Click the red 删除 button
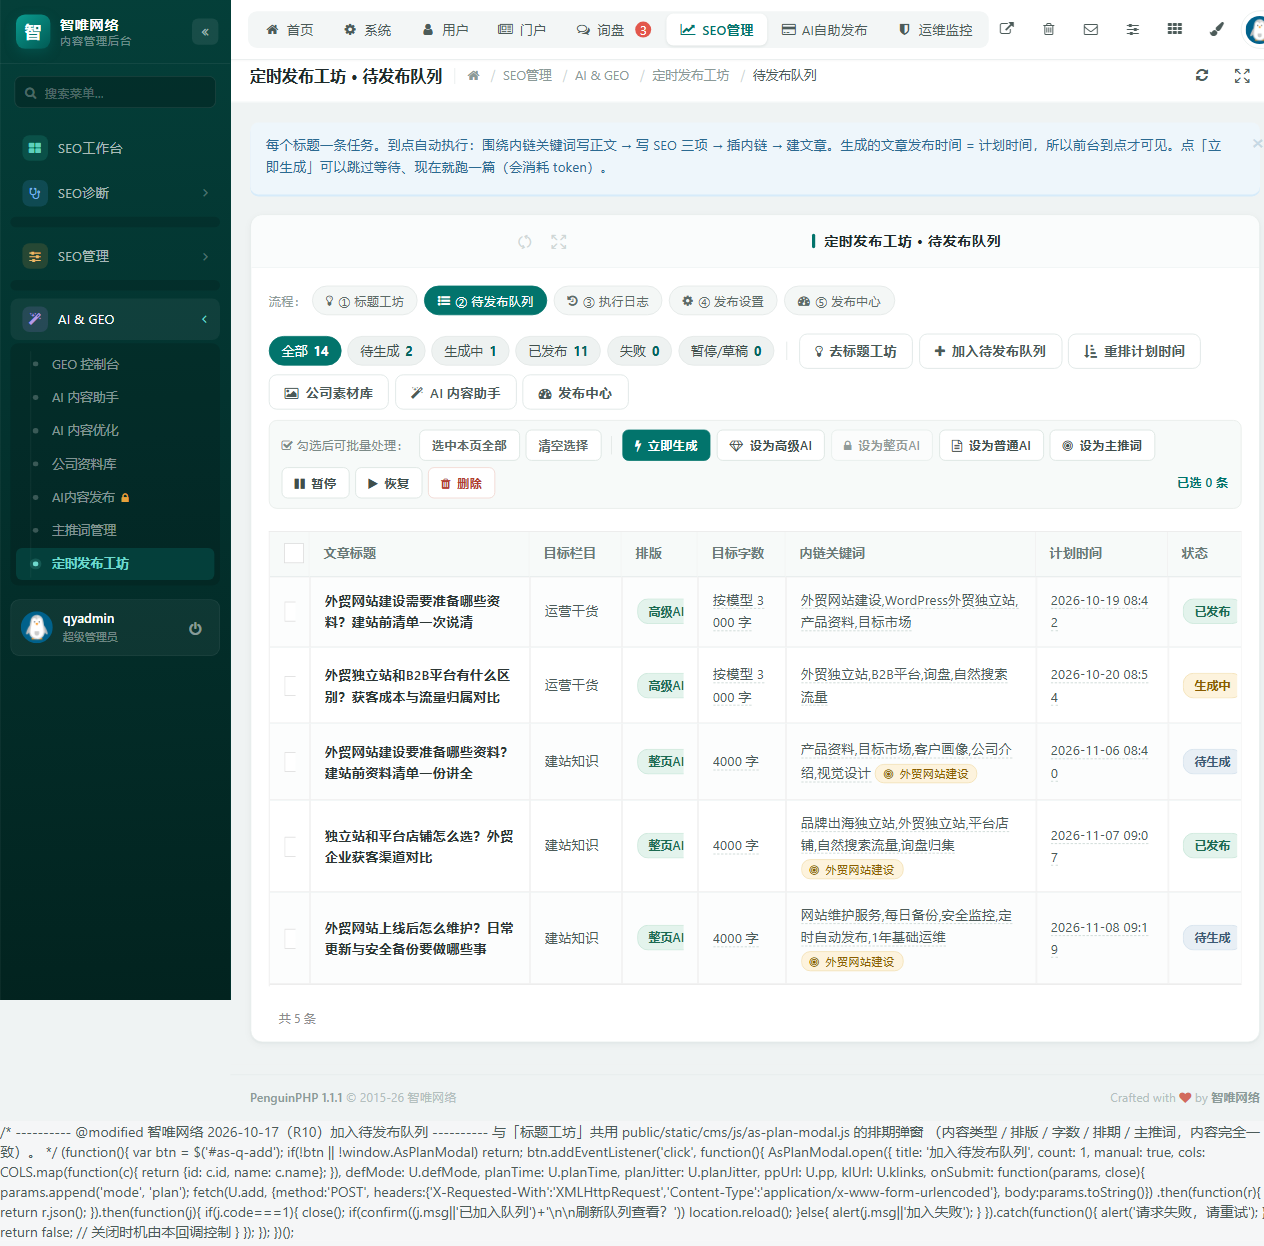The image size is (1264, 1246). pyautogui.click(x=461, y=484)
